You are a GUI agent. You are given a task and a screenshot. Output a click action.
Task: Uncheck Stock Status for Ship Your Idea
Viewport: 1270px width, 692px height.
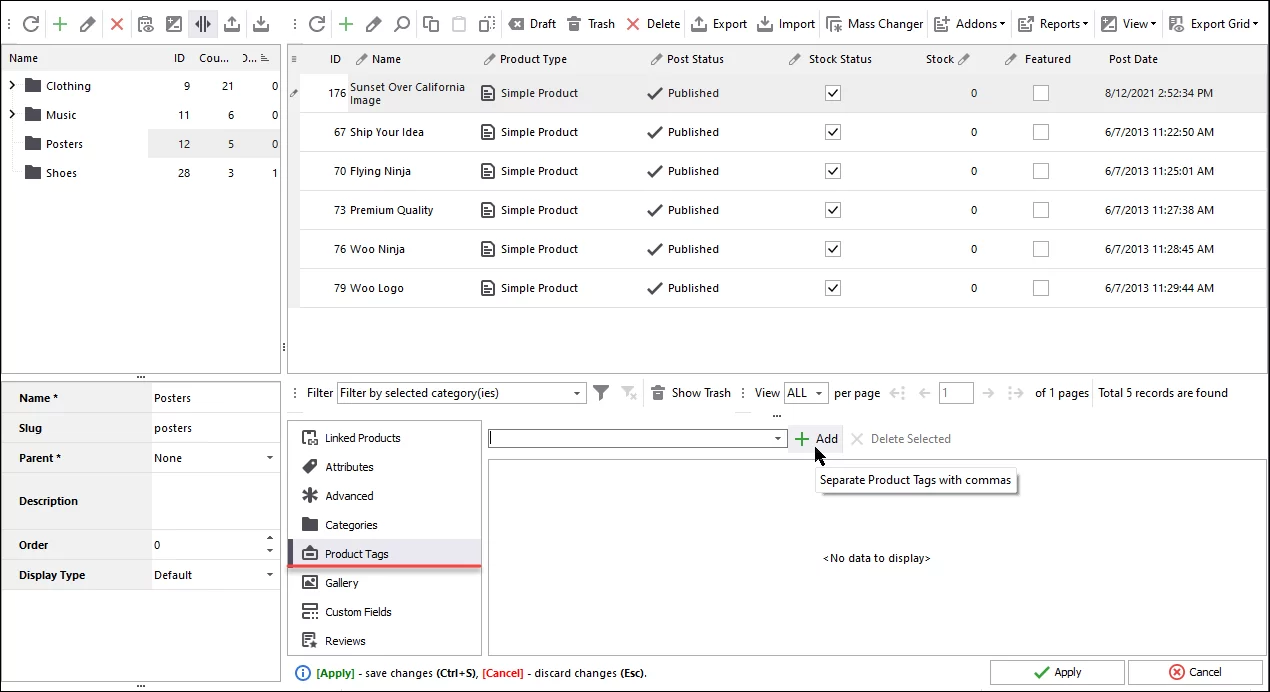pyautogui.click(x=833, y=132)
